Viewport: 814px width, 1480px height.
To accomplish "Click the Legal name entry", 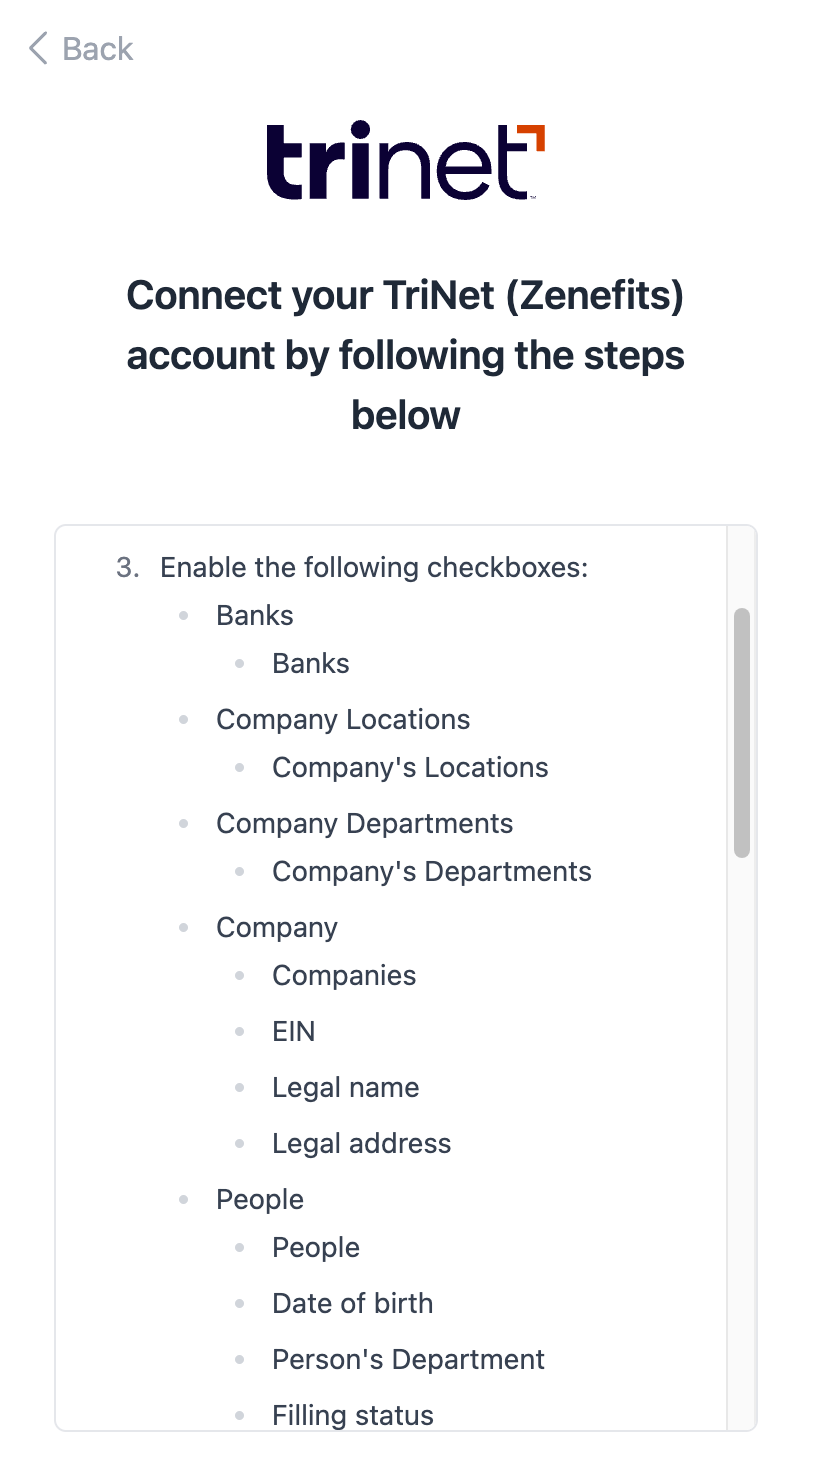I will (346, 1088).
